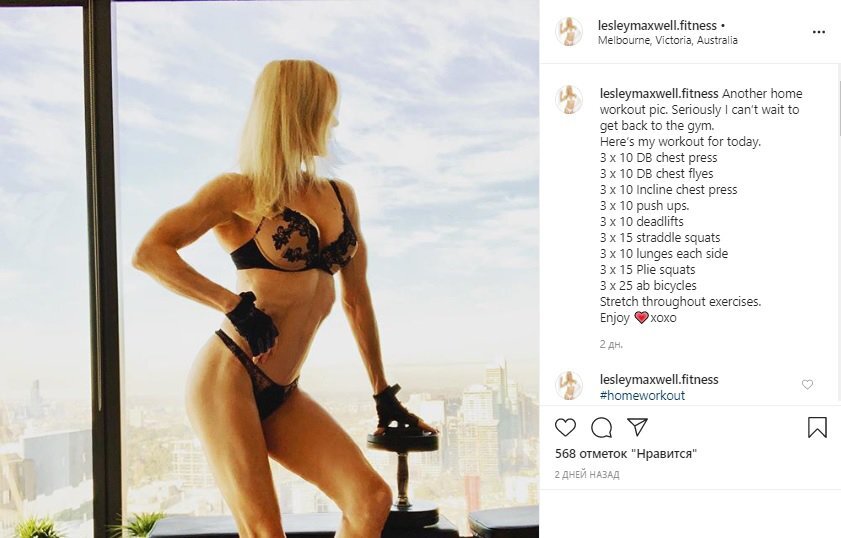Image resolution: width=841 pixels, height=538 pixels.
Task: Click the comment author lesleymaxwell.fitness name
Action: 659,379
